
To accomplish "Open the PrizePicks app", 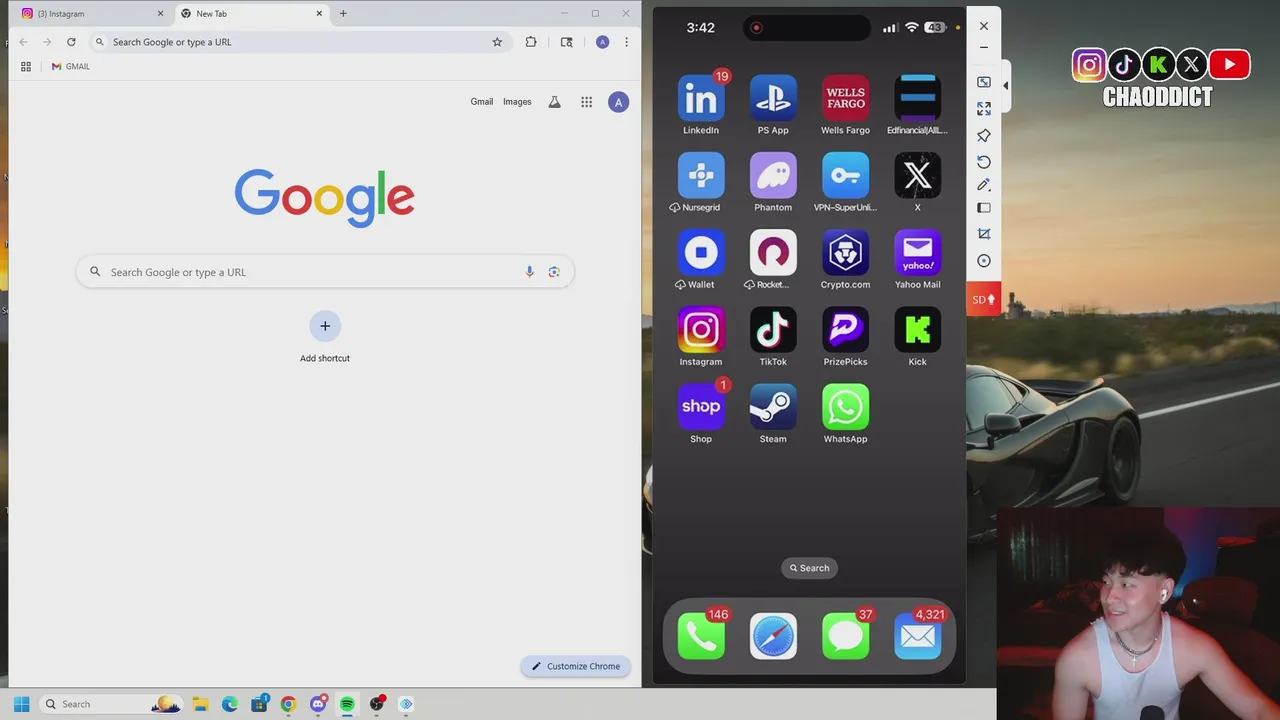I will click(845, 330).
